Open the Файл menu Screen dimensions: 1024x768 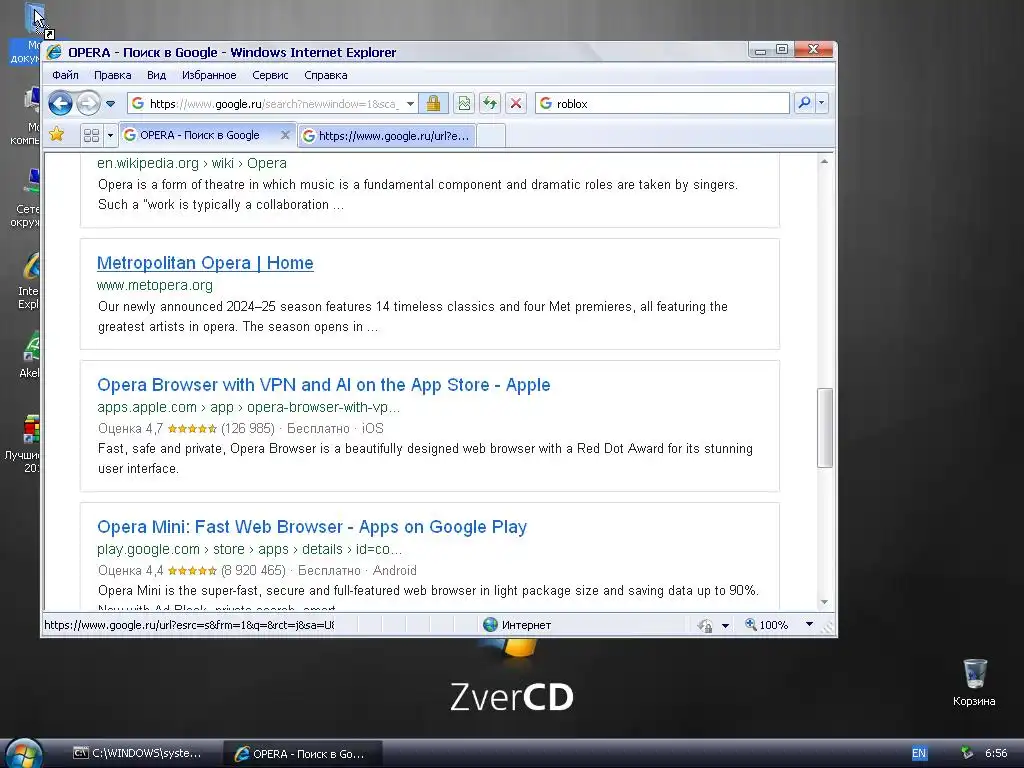coord(65,75)
